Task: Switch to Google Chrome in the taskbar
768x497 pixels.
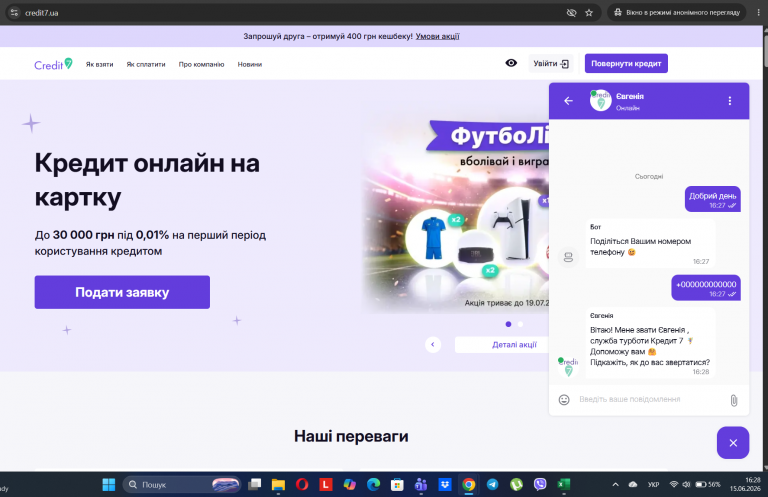Action: 469,485
